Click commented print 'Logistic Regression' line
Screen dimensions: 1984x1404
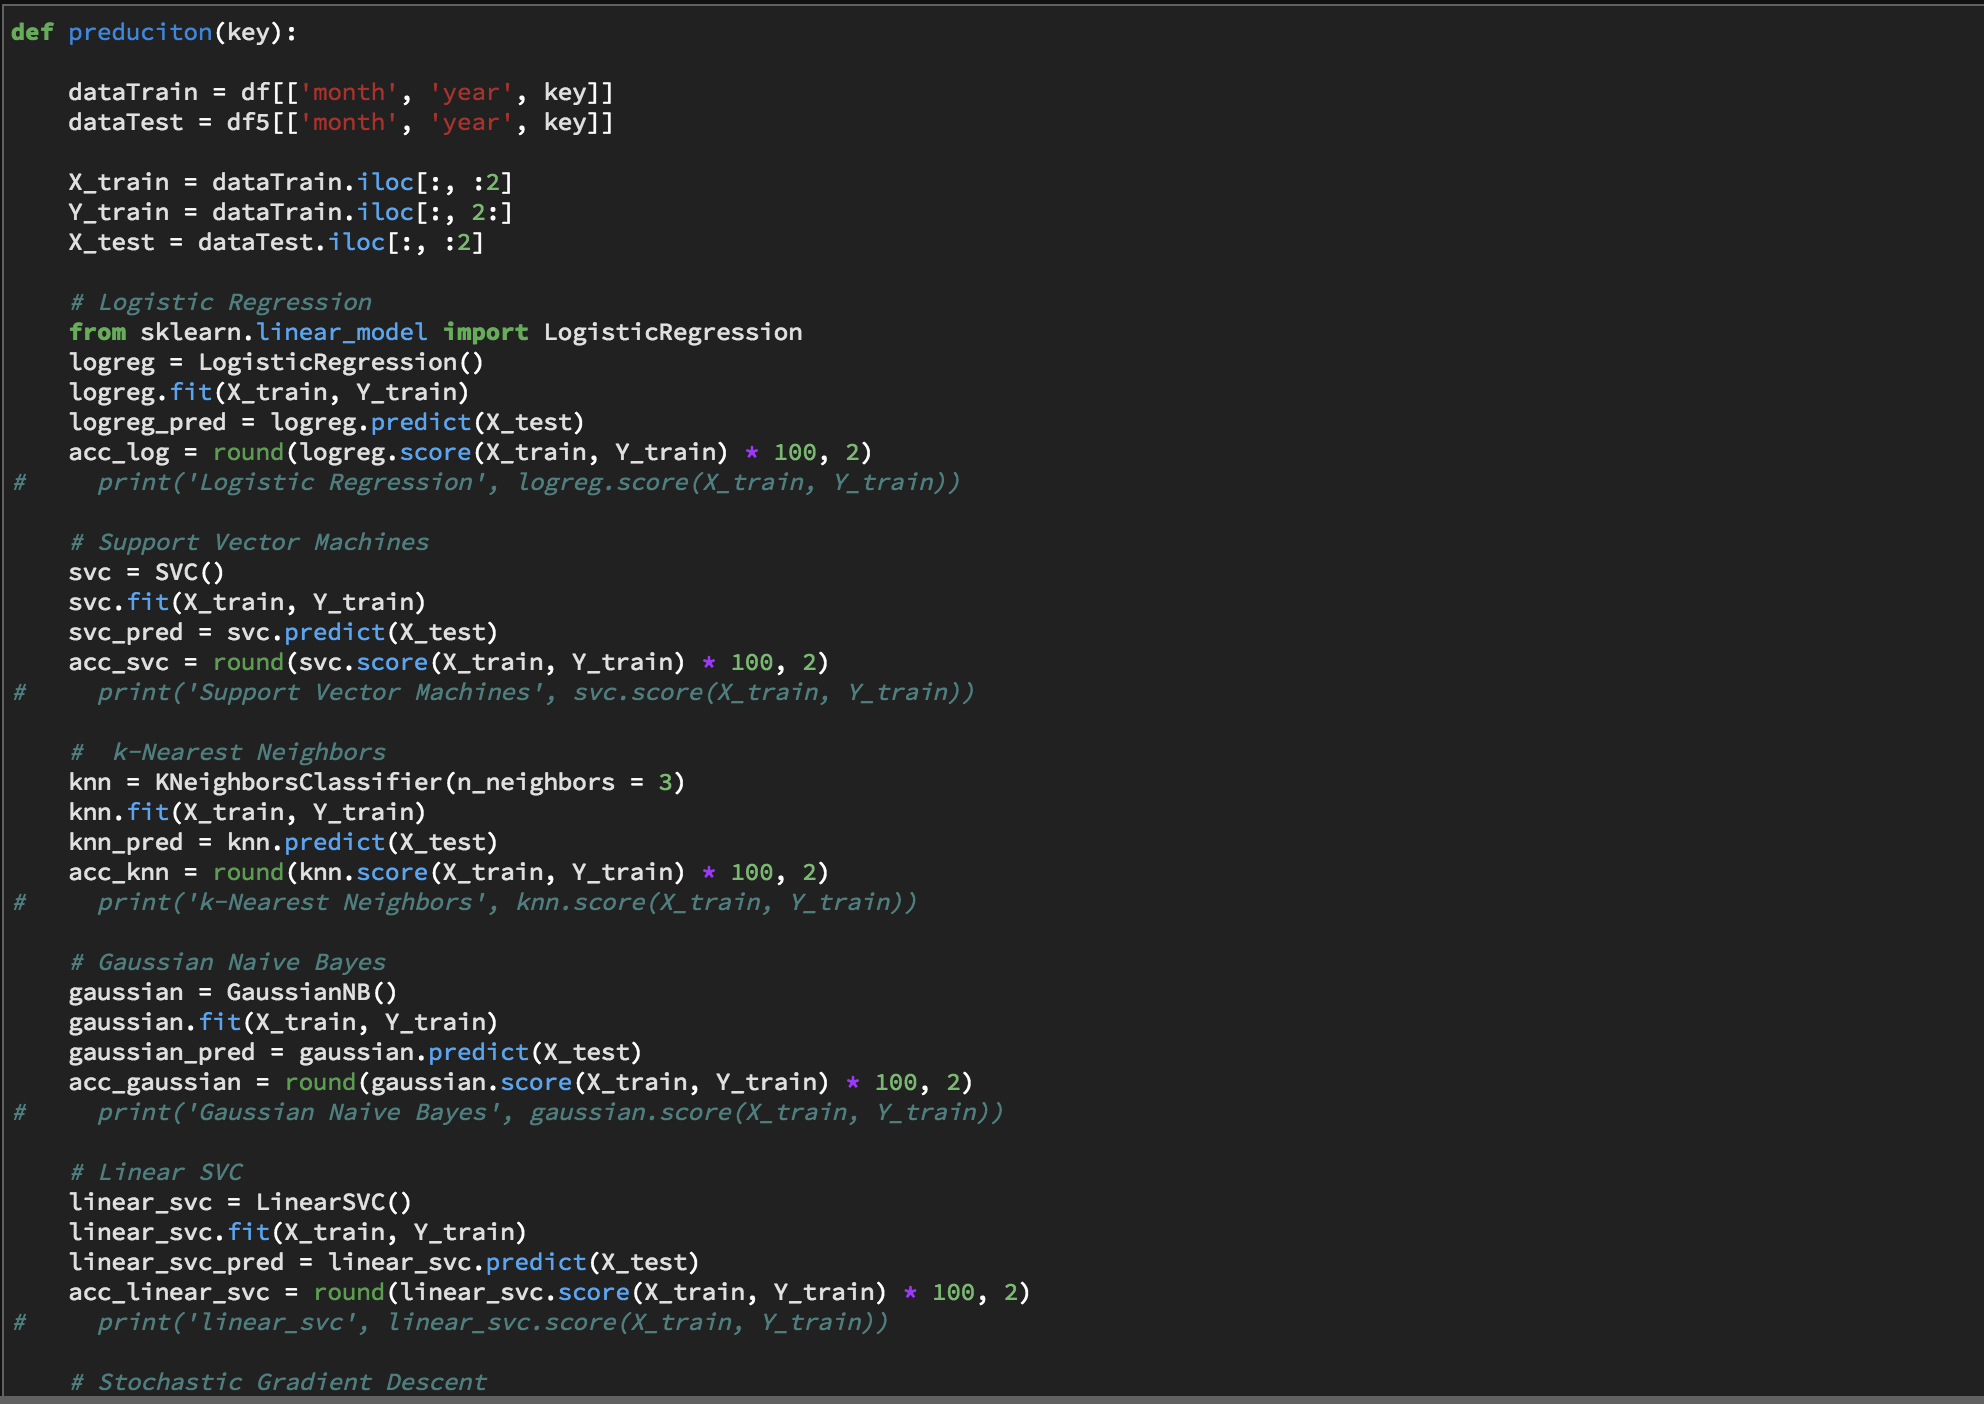pos(487,482)
